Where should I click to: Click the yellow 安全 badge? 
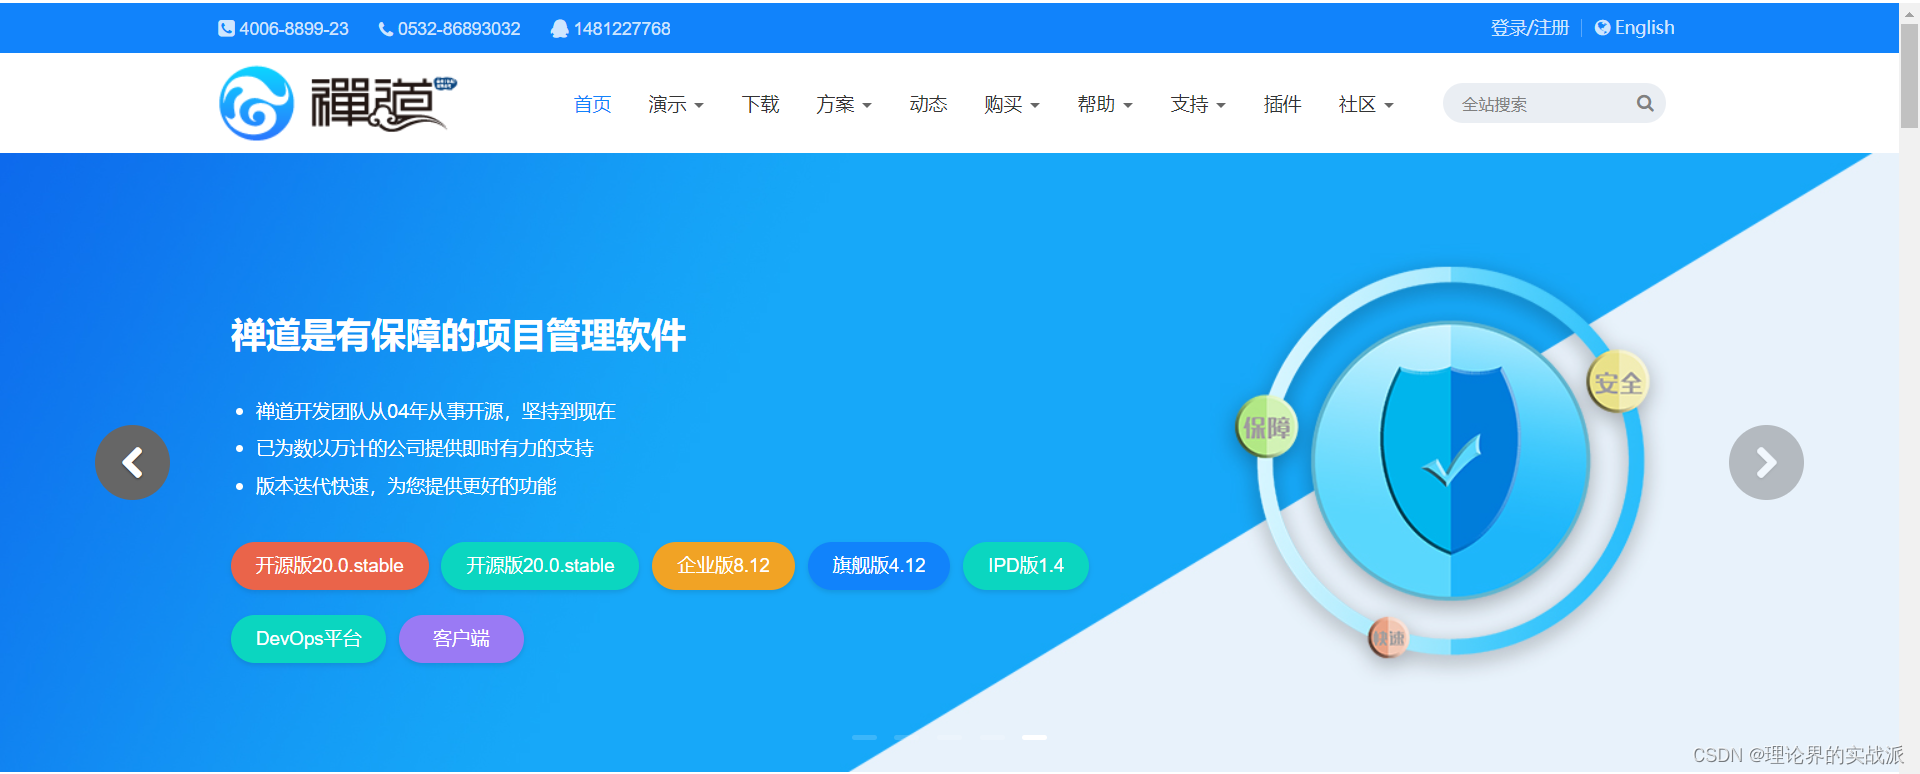point(1618,382)
